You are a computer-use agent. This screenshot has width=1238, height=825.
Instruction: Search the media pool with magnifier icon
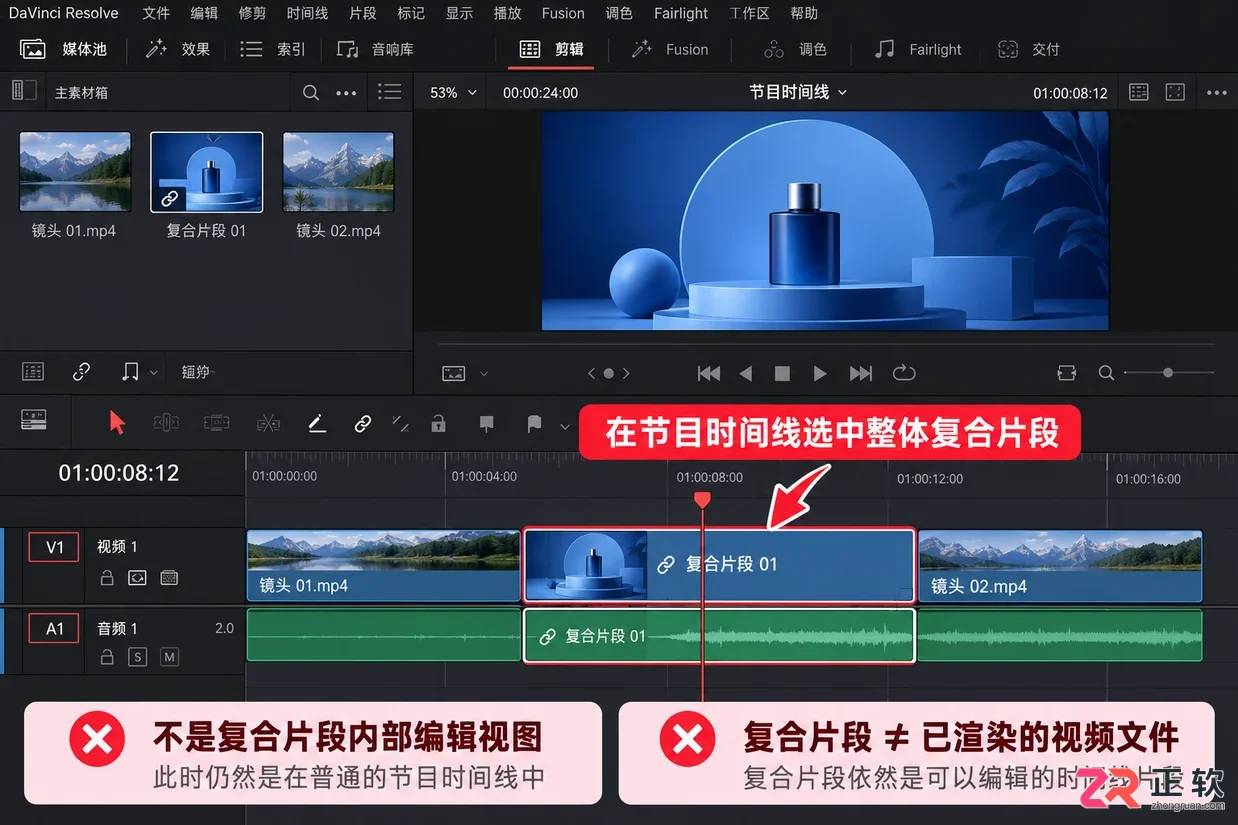coord(311,92)
